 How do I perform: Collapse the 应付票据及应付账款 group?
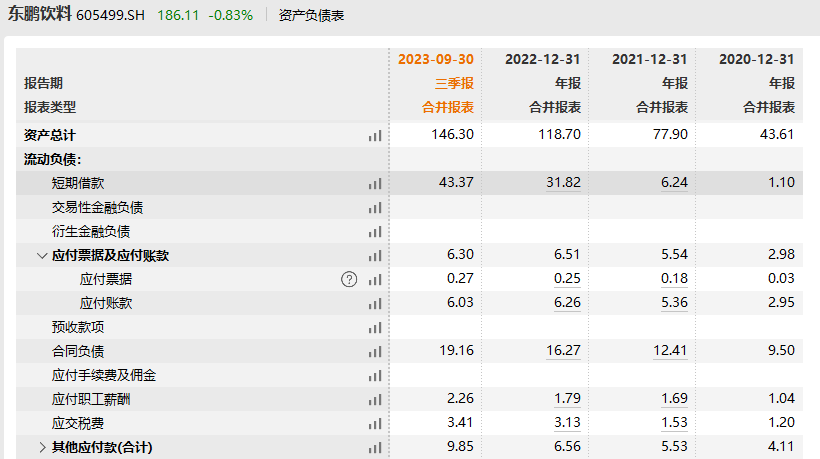42,256
